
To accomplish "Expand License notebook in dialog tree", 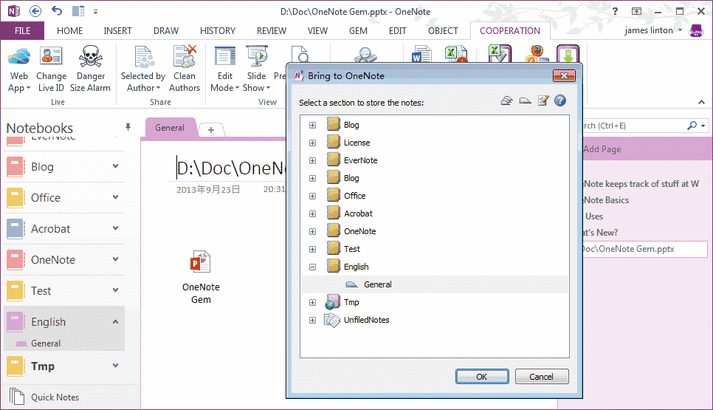I will [x=312, y=143].
